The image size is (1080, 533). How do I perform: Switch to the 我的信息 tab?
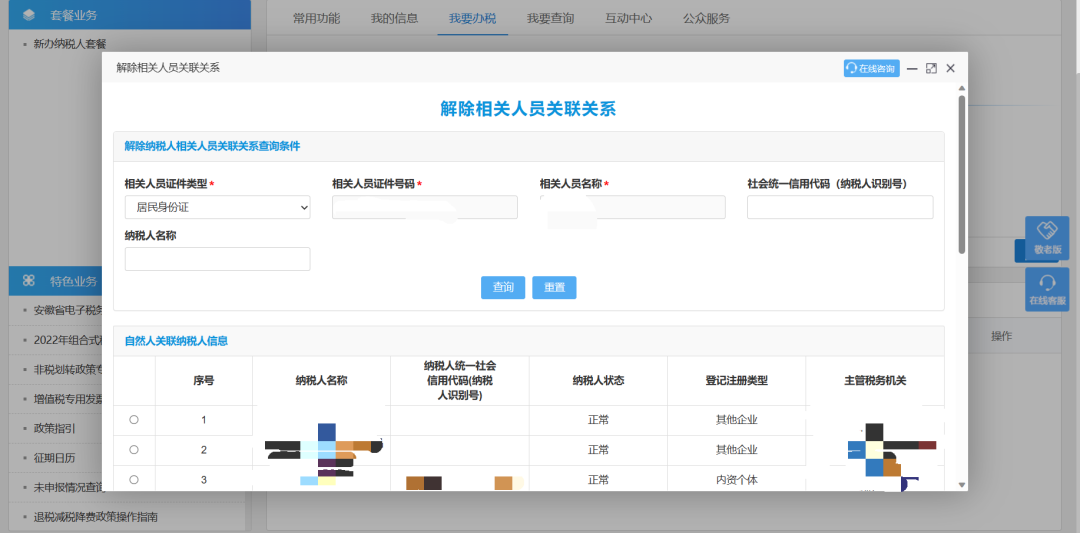(394, 18)
